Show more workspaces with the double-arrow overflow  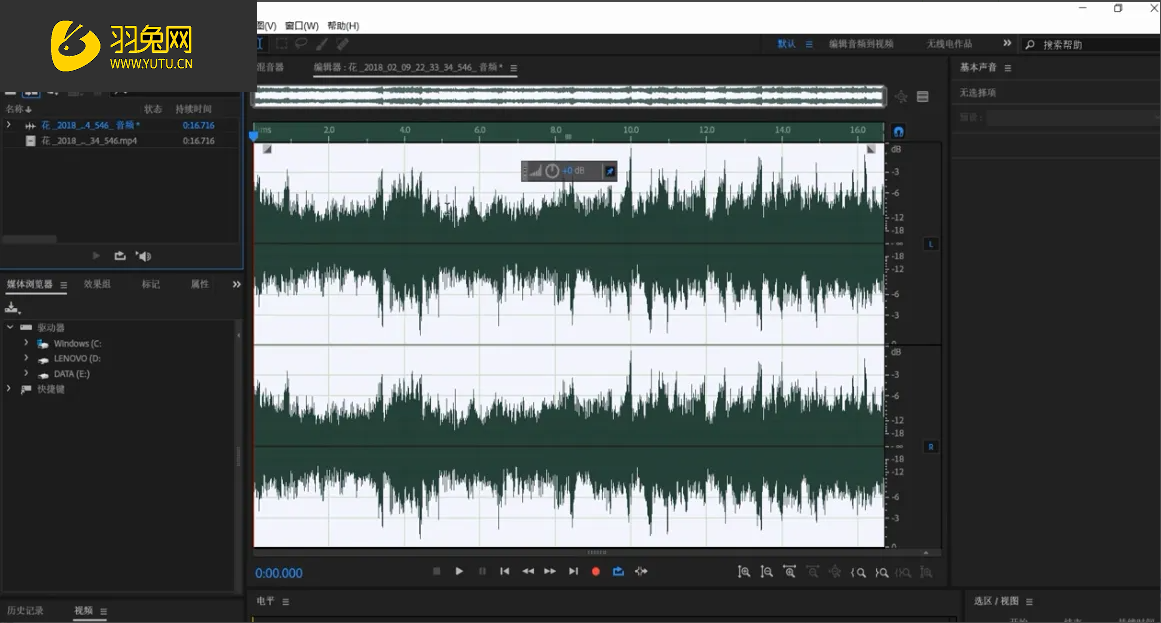point(1007,44)
